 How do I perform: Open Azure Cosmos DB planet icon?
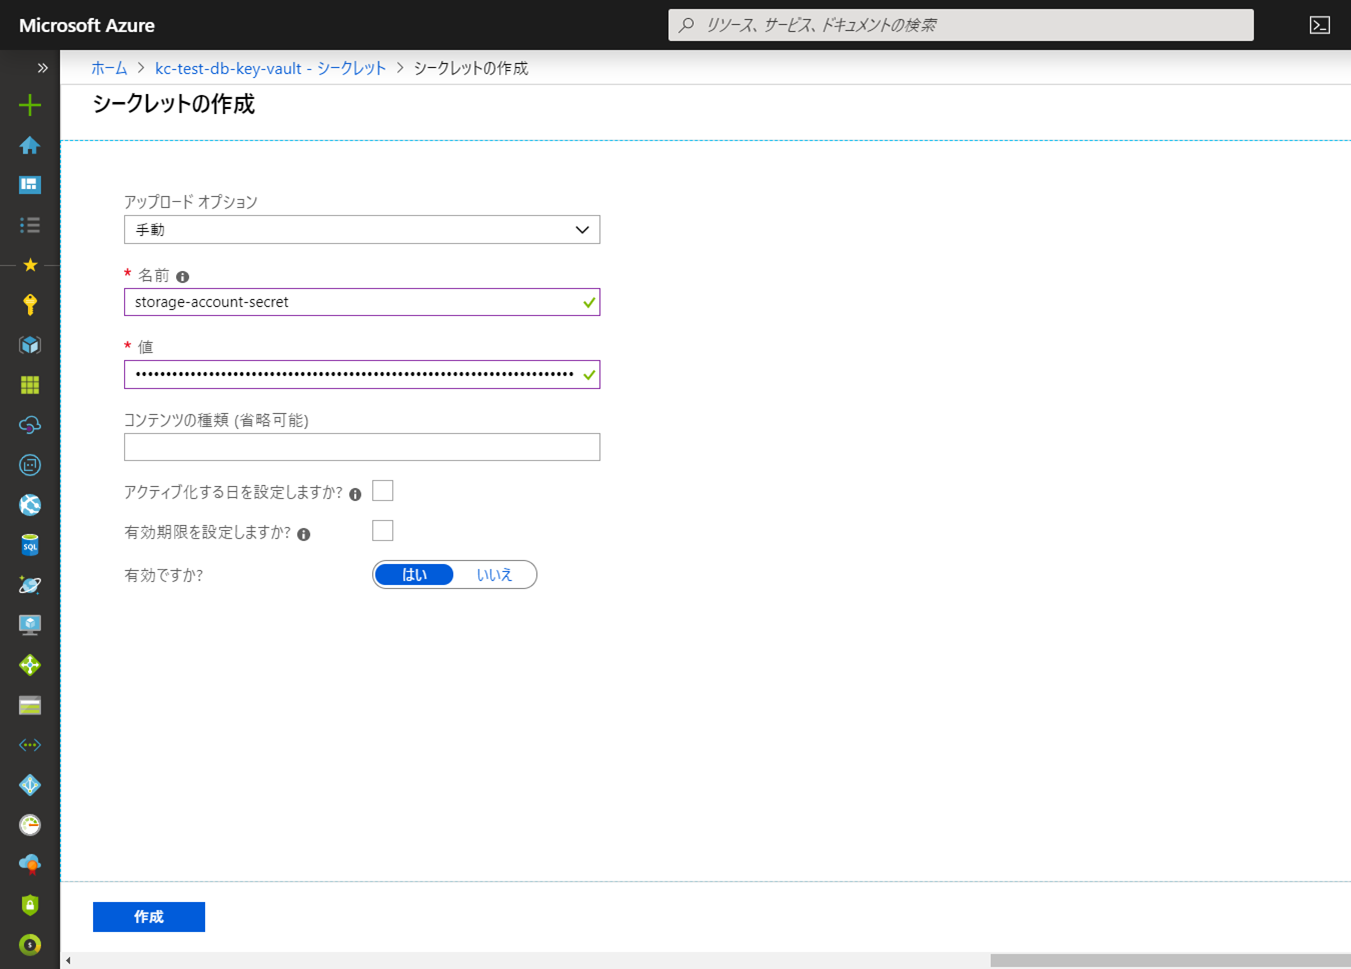(x=30, y=585)
